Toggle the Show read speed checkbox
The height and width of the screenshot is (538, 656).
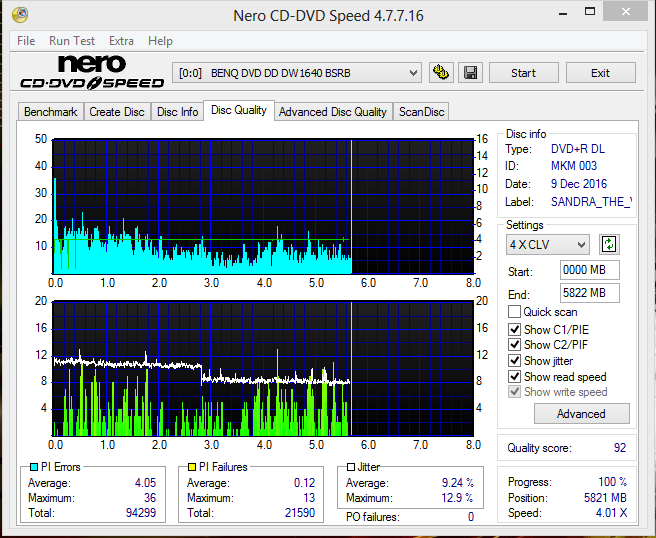(x=514, y=377)
